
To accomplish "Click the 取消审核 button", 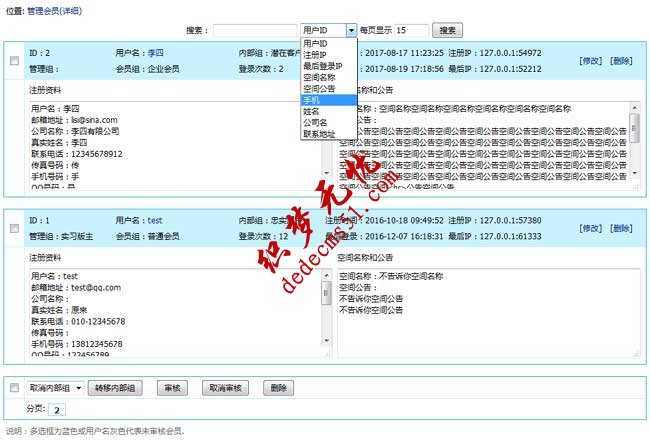I will [x=226, y=388].
